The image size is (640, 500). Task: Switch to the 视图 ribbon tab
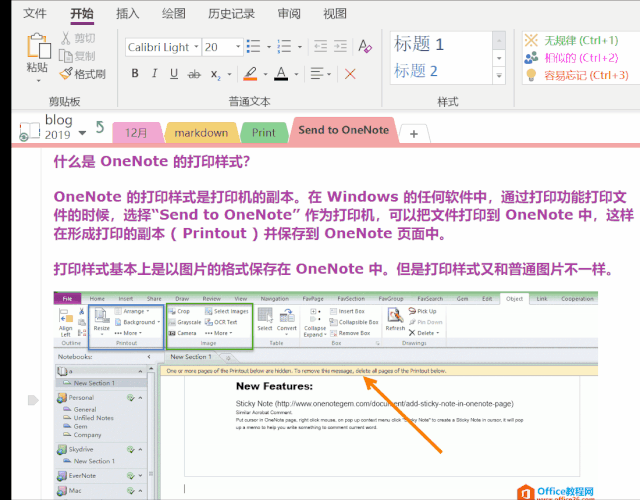pos(335,13)
